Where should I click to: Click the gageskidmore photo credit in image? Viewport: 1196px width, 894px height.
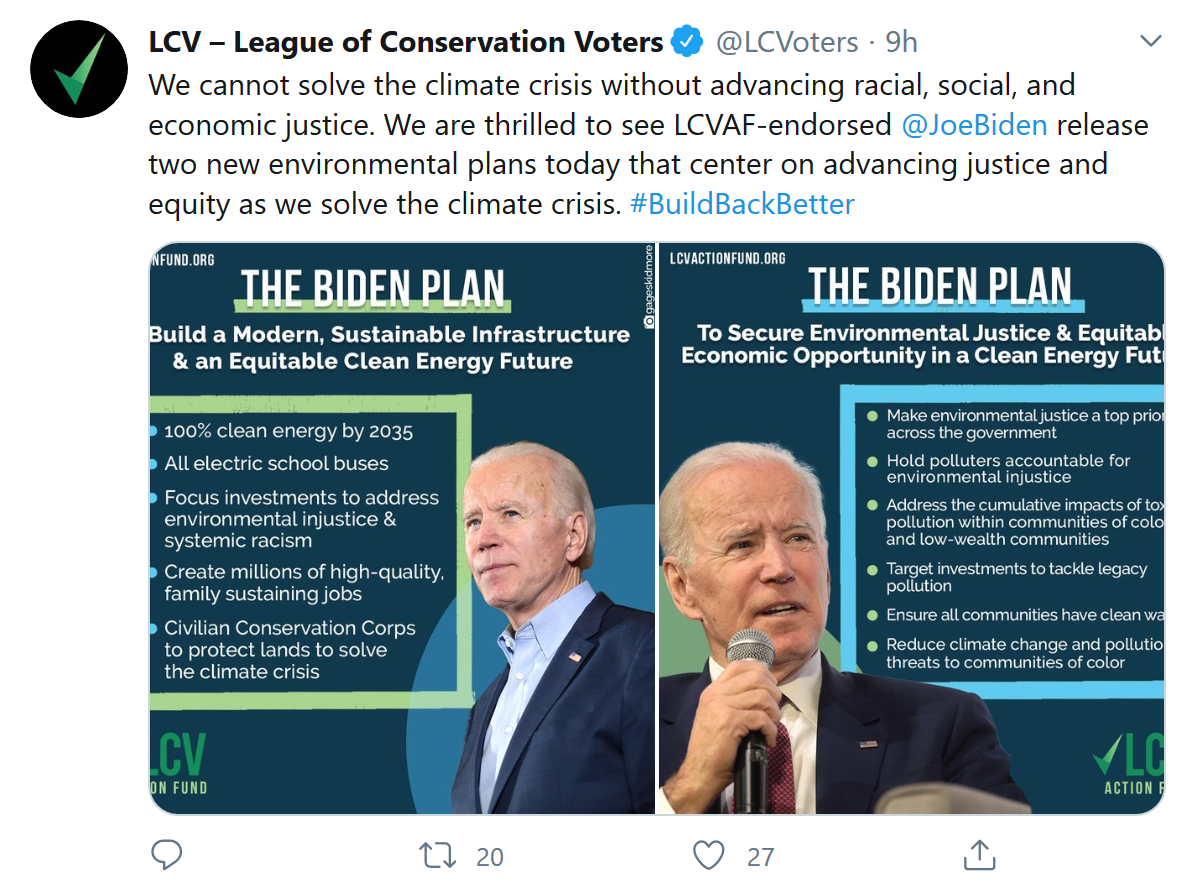pyautogui.click(x=648, y=287)
